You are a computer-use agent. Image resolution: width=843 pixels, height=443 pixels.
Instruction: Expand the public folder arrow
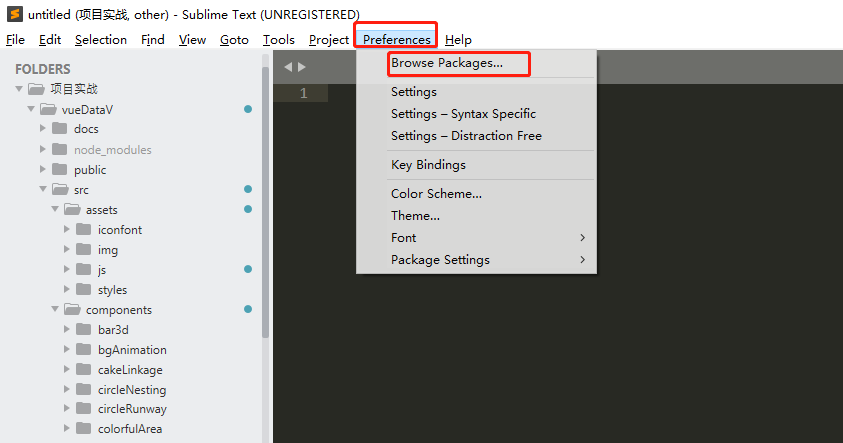pos(43,169)
